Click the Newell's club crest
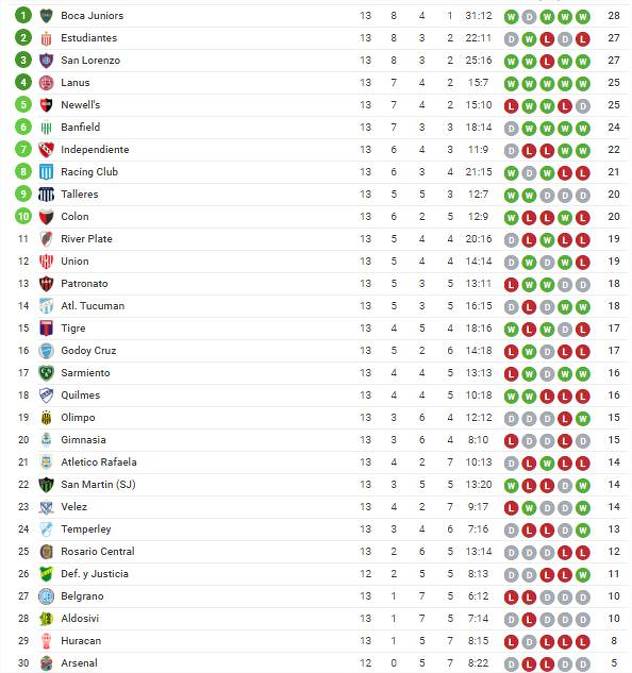632x673 pixels. point(46,105)
